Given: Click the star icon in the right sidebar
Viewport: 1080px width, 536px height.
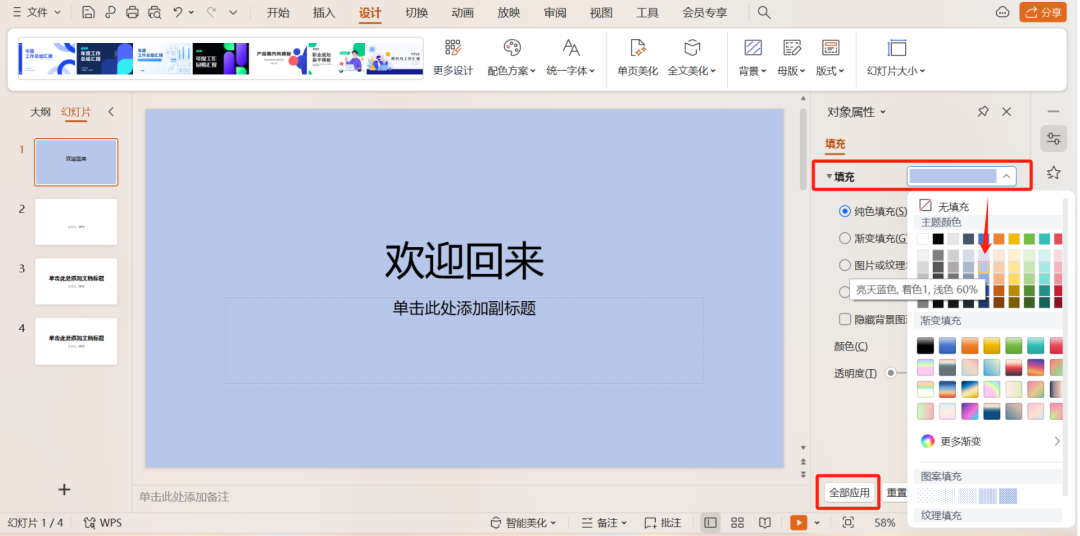Looking at the screenshot, I should point(1053,172).
